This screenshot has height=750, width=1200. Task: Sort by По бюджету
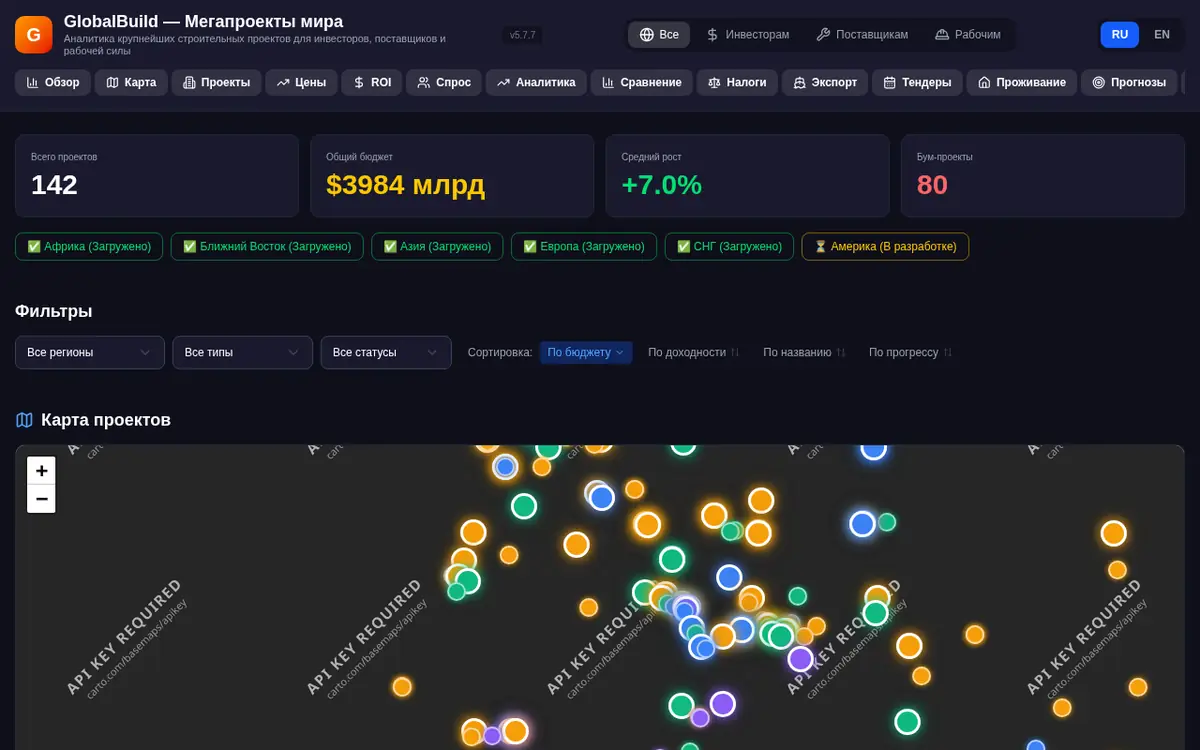(x=586, y=352)
